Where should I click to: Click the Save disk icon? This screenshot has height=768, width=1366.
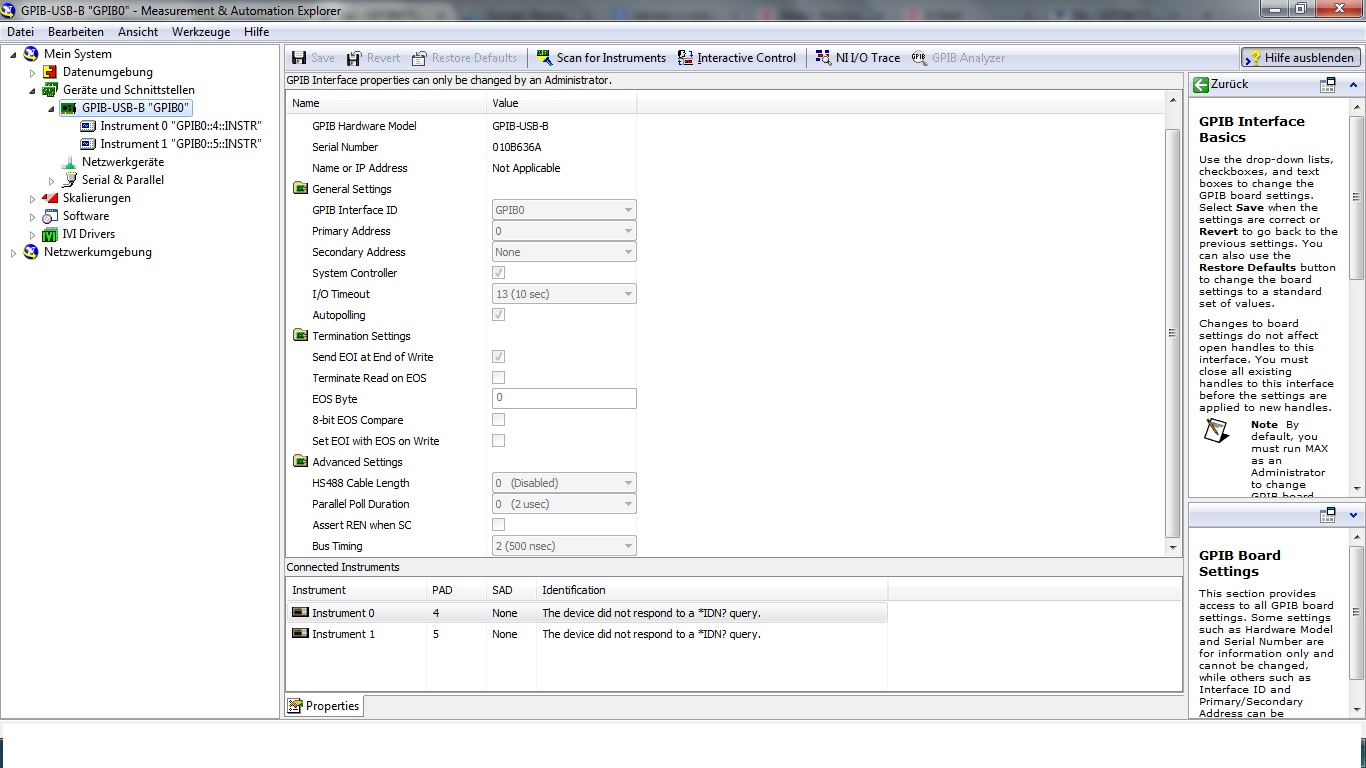[x=299, y=58]
